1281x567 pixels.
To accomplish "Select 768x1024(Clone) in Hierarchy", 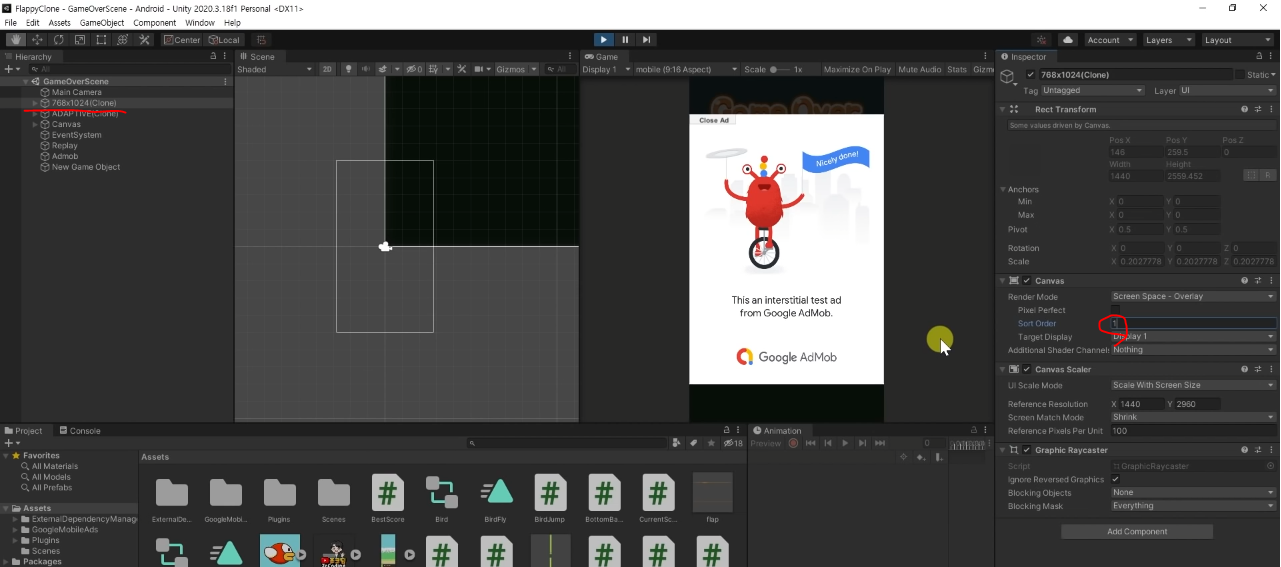I will coord(84,103).
